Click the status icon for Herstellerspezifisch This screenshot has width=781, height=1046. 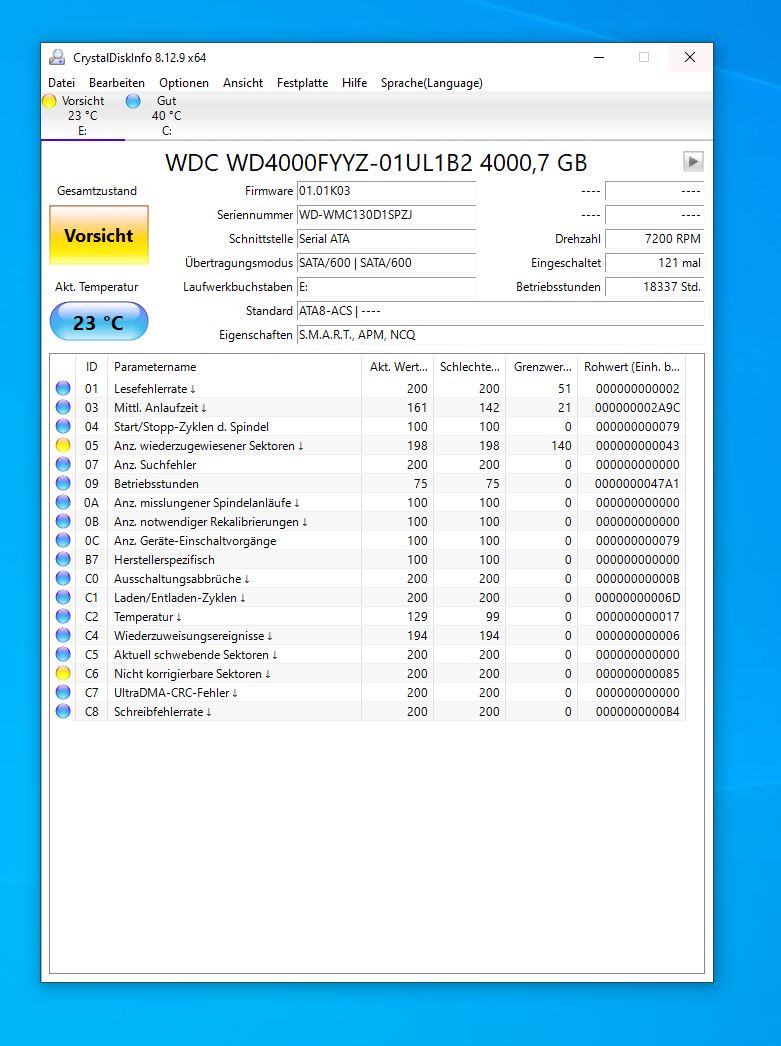pyautogui.click(x=63, y=559)
